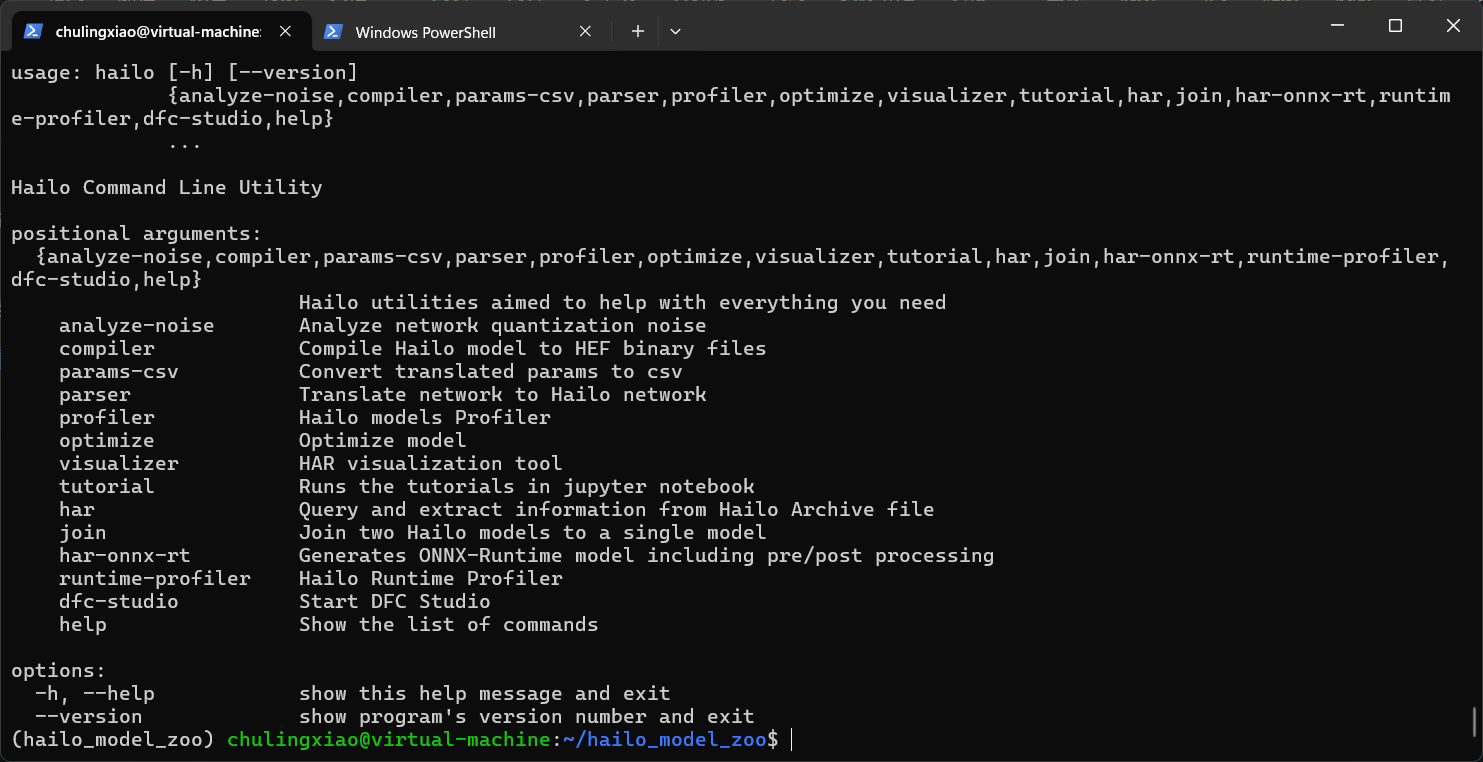Screen dimensions: 1483x762
Task: Click 'Start DFC Studio' description
Action: 395,601
